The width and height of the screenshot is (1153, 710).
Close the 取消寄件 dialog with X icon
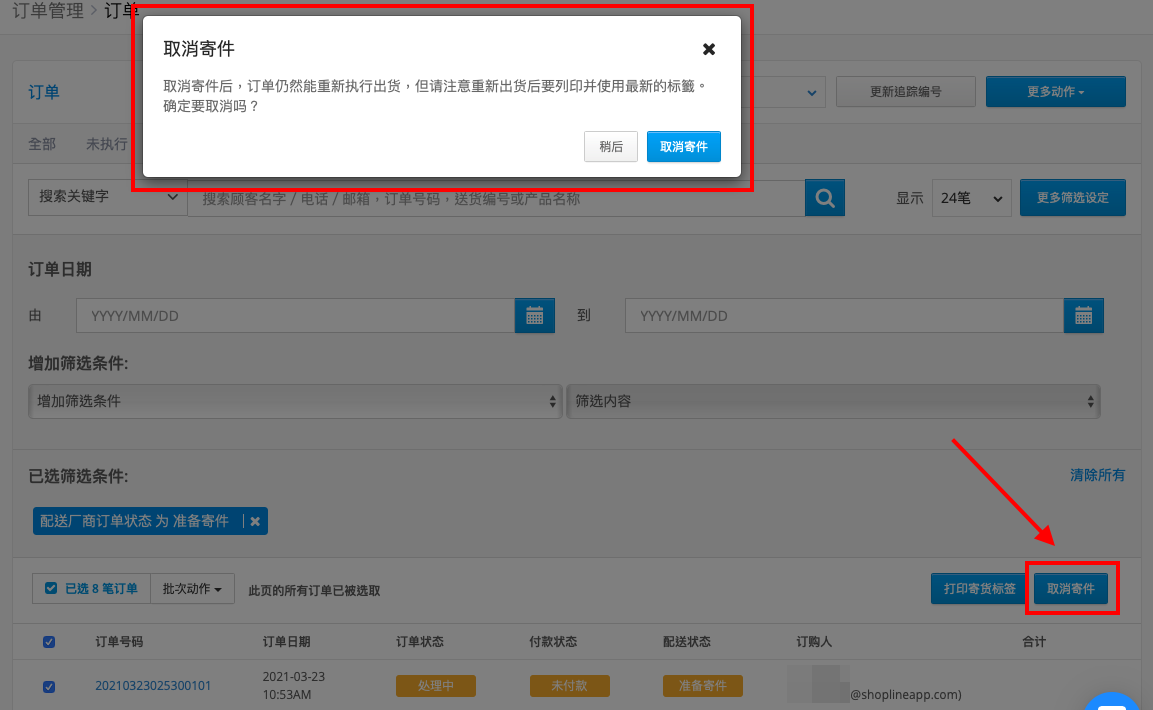coord(709,49)
